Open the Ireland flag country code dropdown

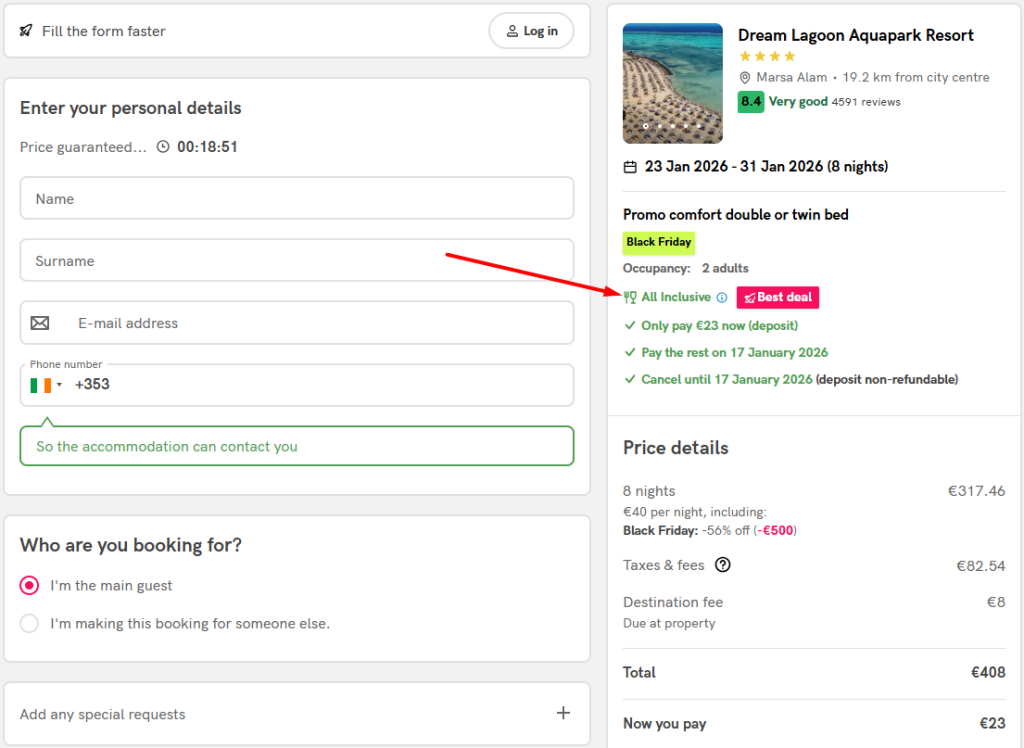pos(46,385)
